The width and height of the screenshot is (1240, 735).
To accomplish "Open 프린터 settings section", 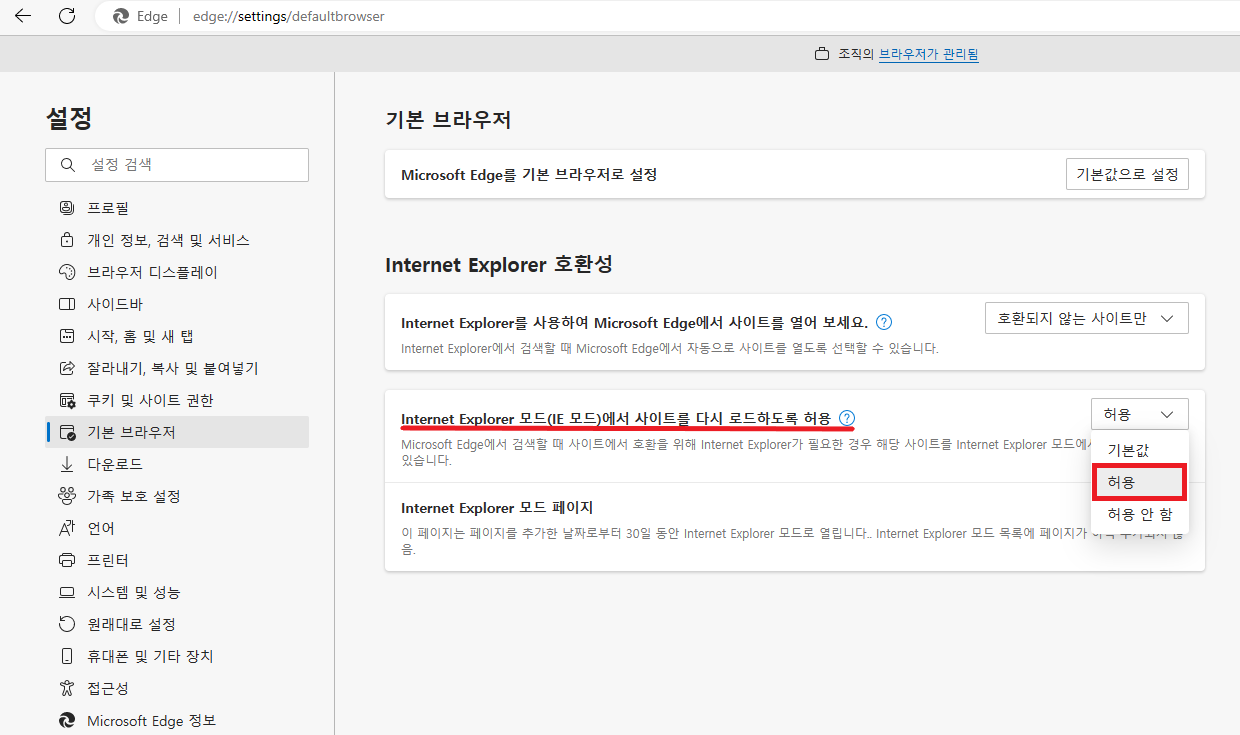I will pos(177,560).
